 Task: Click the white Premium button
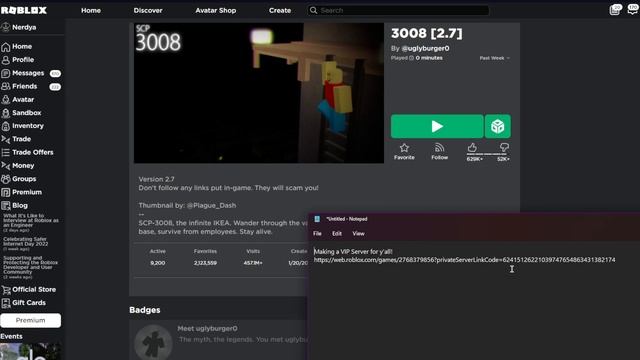31,320
